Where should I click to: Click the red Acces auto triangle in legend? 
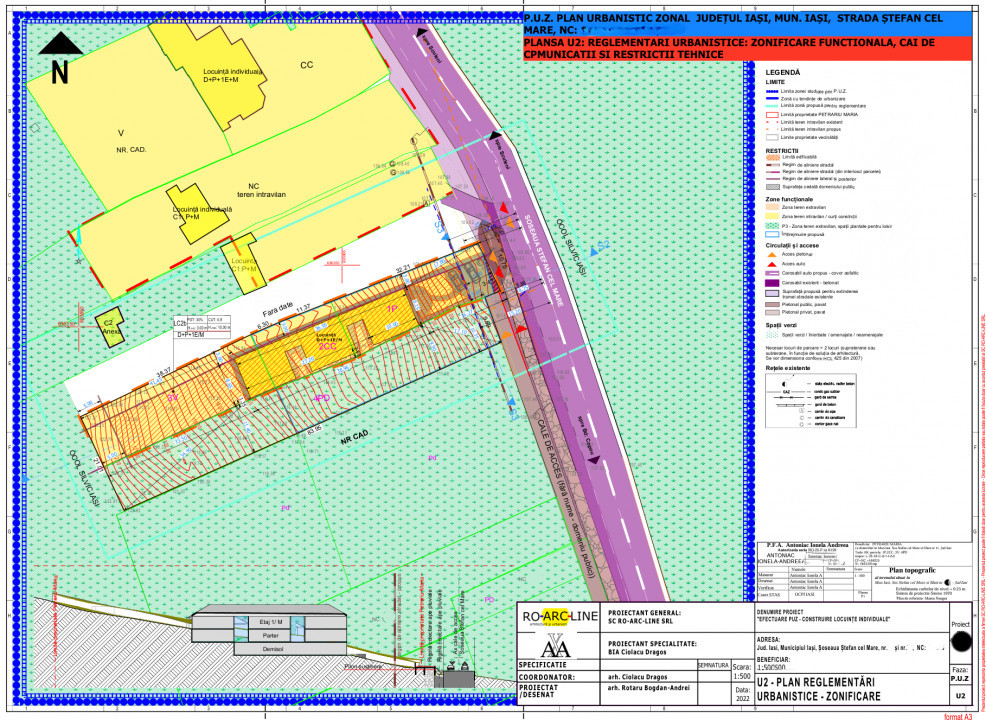pyautogui.click(x=774, y=263)
